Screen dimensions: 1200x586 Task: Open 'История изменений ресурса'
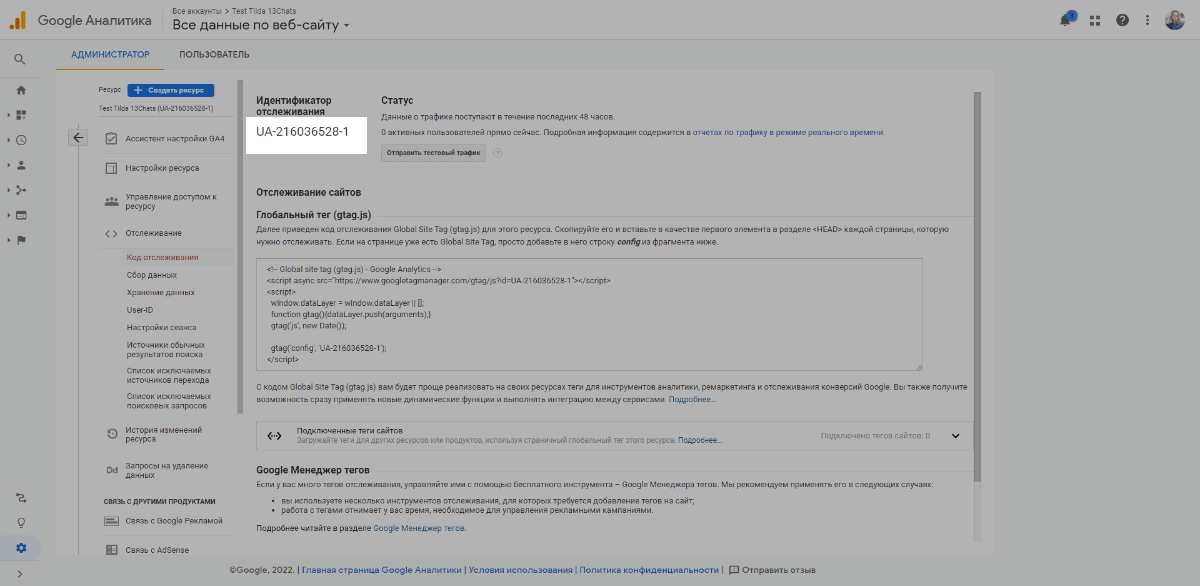(164, 434)
